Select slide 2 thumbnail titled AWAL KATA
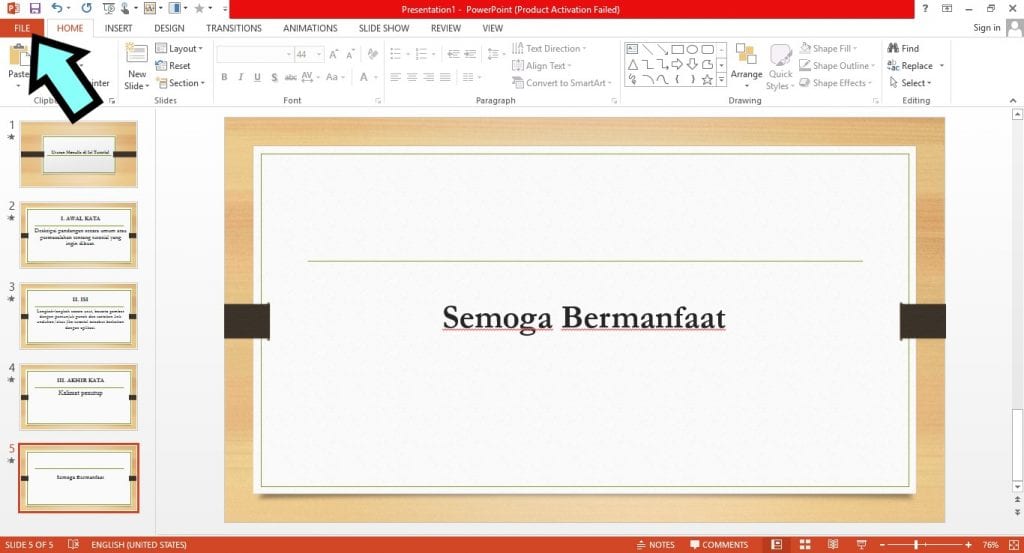 pyautogui.click(x=78, y=235)
